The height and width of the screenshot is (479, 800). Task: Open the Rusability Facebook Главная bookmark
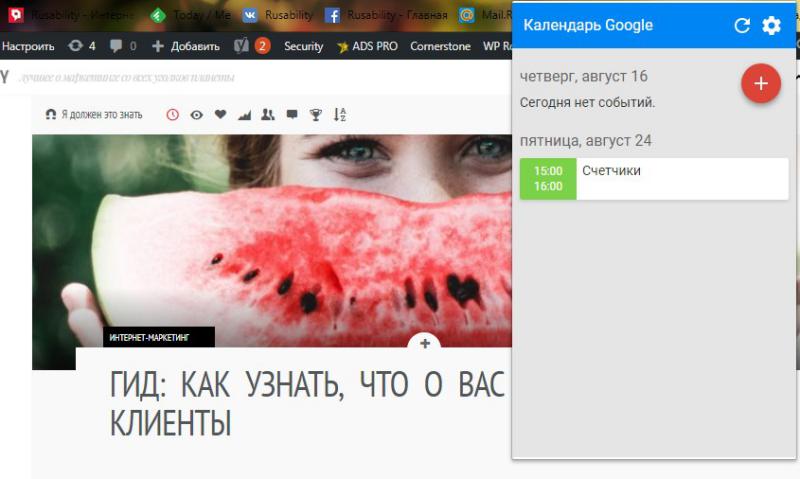386,15
